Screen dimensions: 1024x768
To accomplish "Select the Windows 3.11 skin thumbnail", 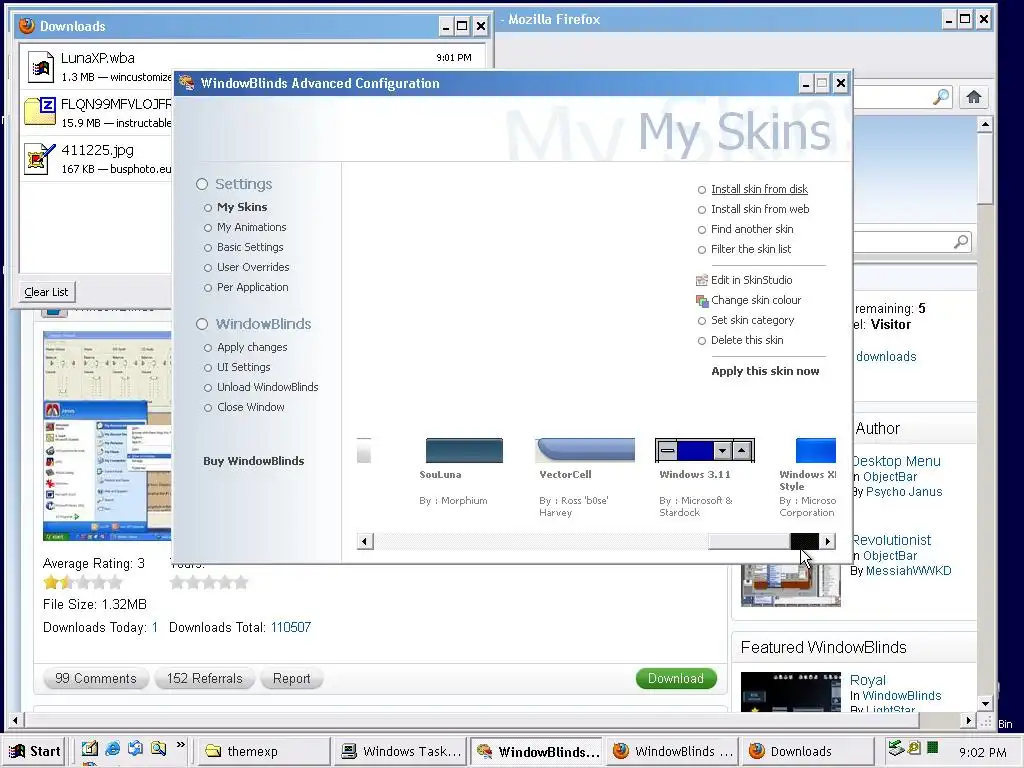I will pos(705,451).
